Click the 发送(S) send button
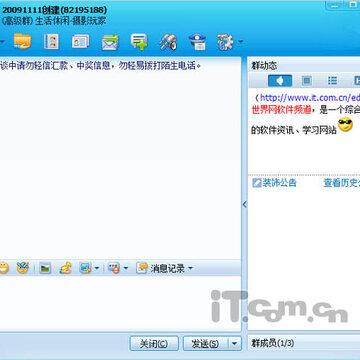 coord(205,343)
